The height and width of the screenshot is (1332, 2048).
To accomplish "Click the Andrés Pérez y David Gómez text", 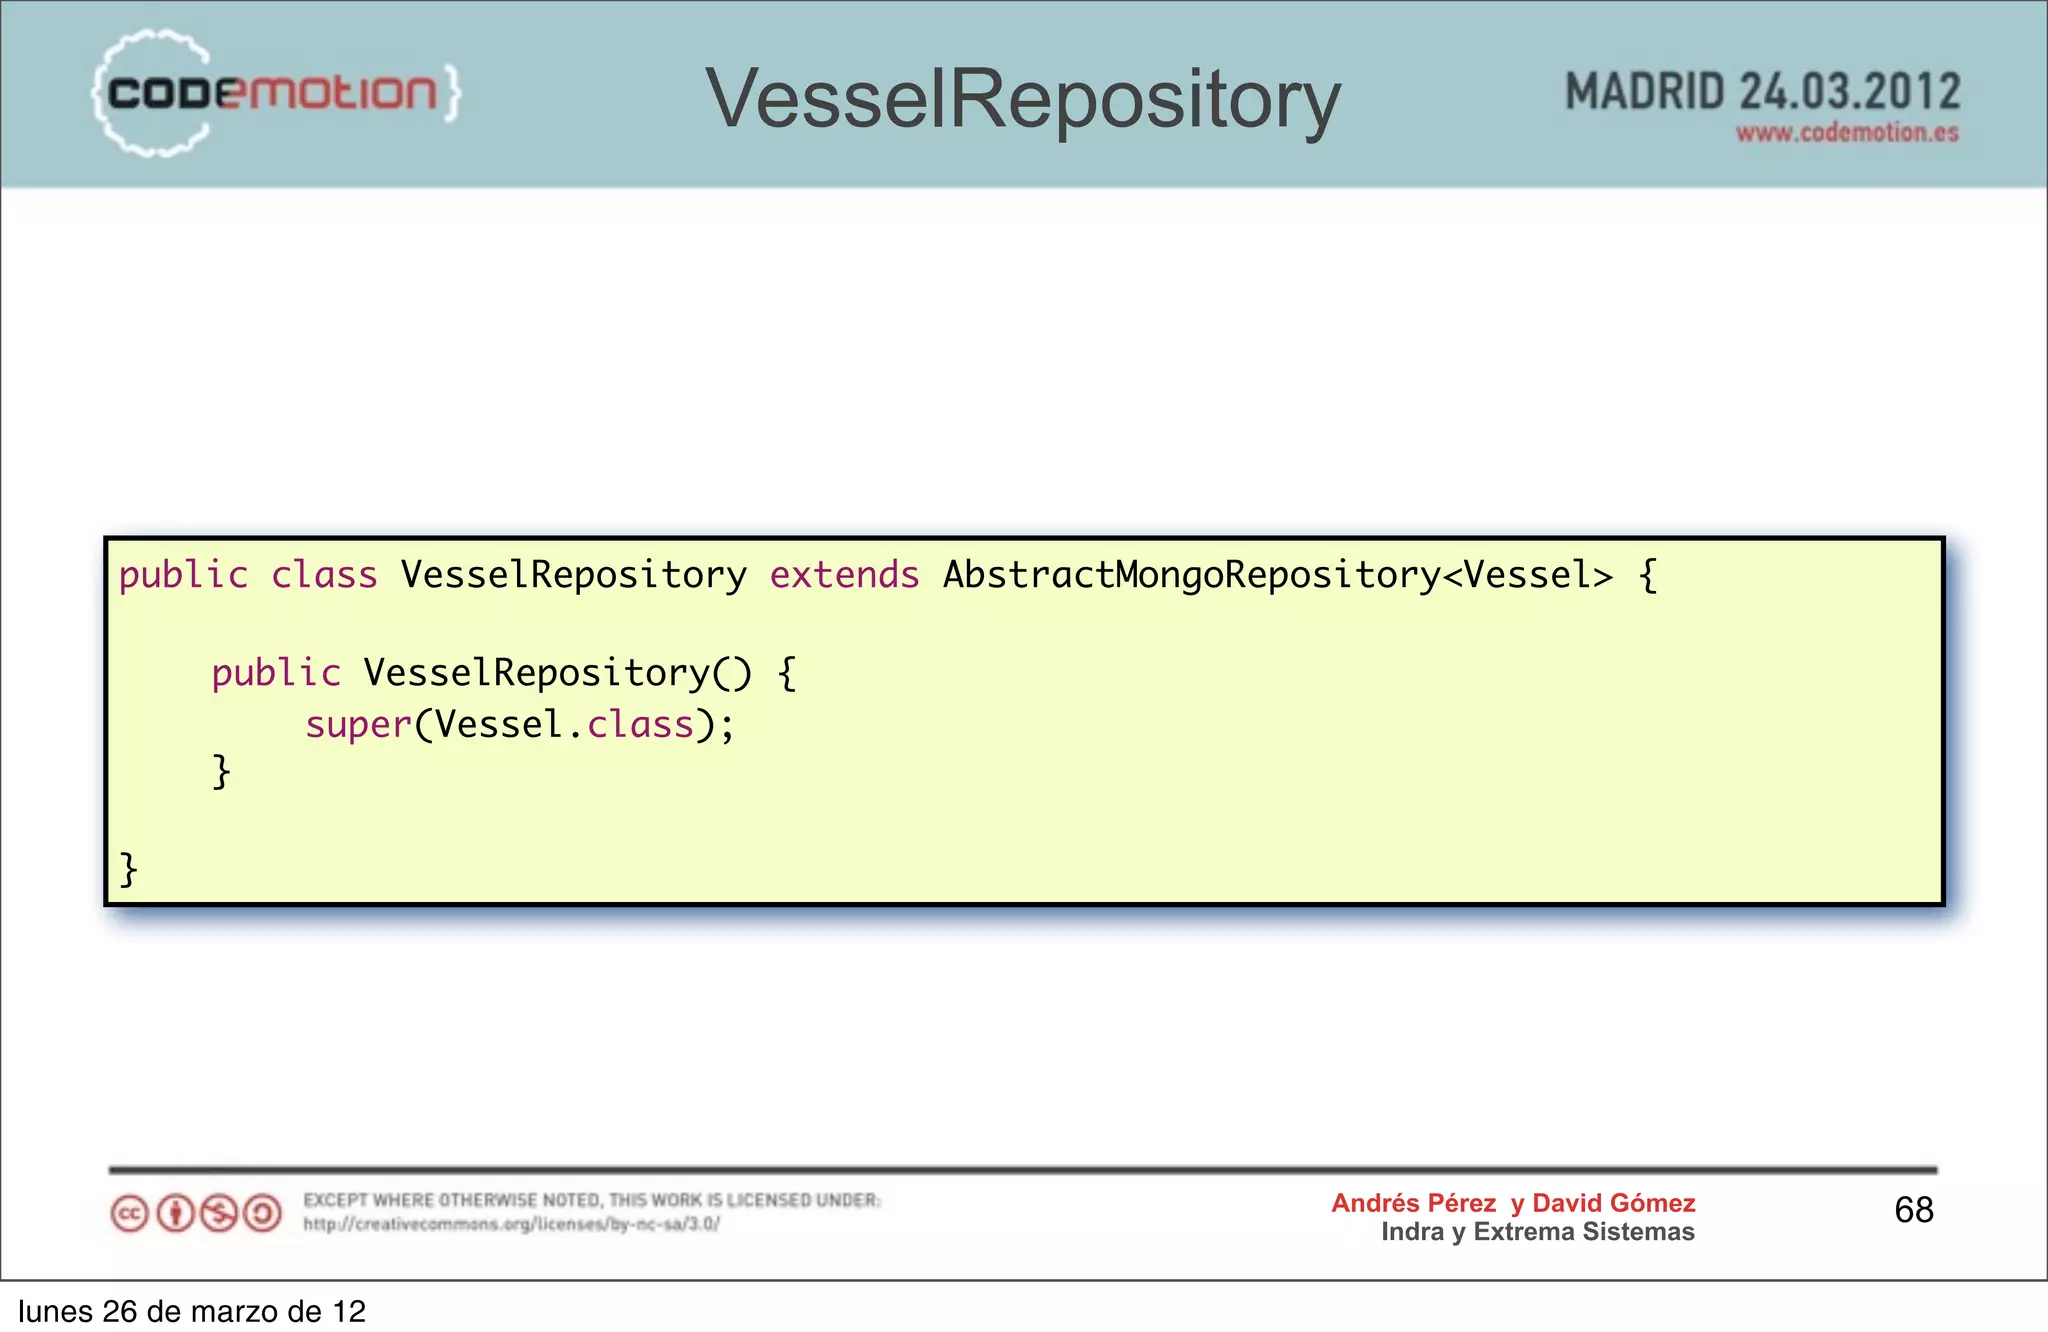I will tap(1513, 1203).
